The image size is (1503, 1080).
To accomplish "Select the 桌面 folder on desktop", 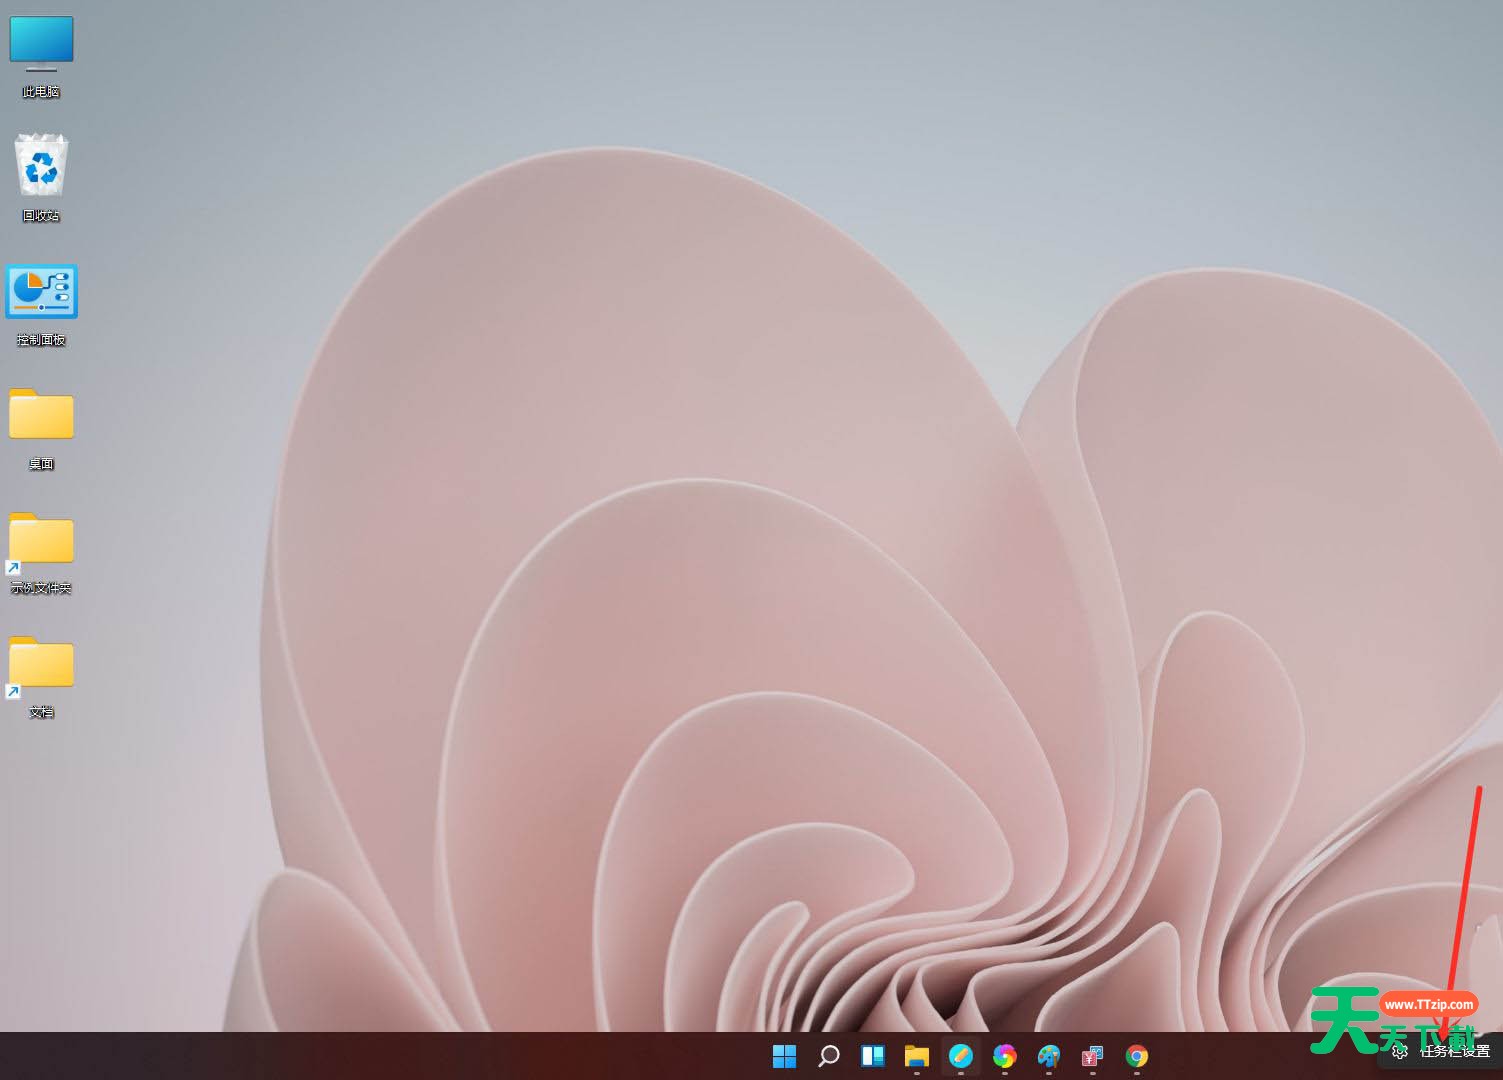I will click(41, 415).
